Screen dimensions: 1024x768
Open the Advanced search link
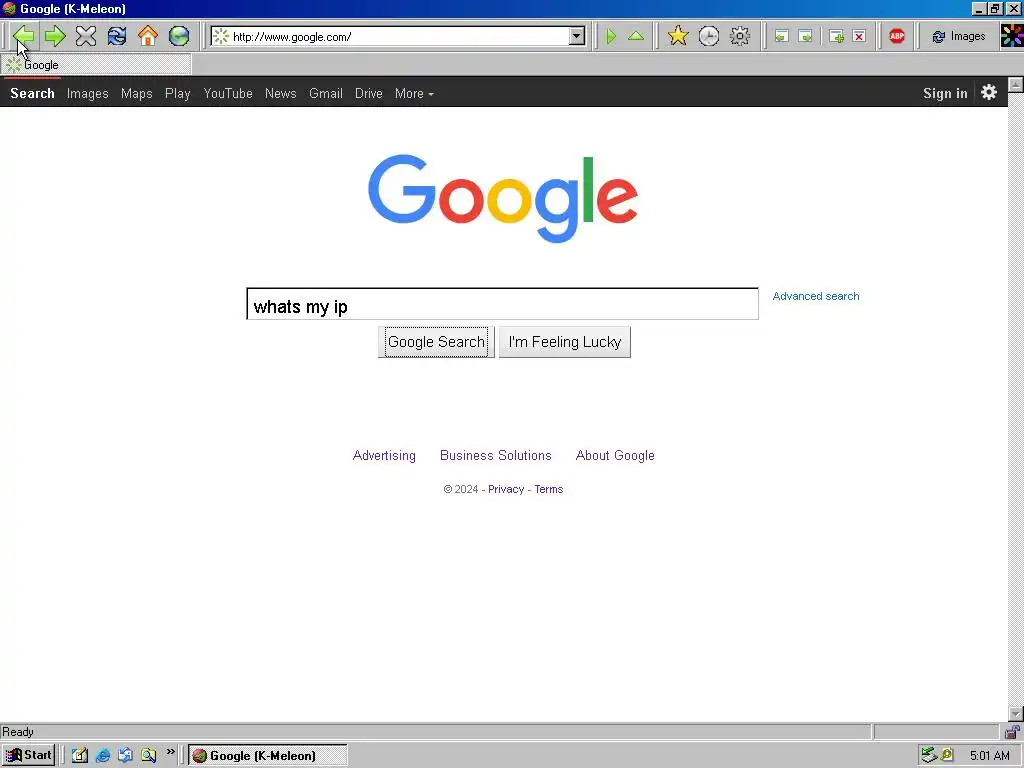(816, 296)
